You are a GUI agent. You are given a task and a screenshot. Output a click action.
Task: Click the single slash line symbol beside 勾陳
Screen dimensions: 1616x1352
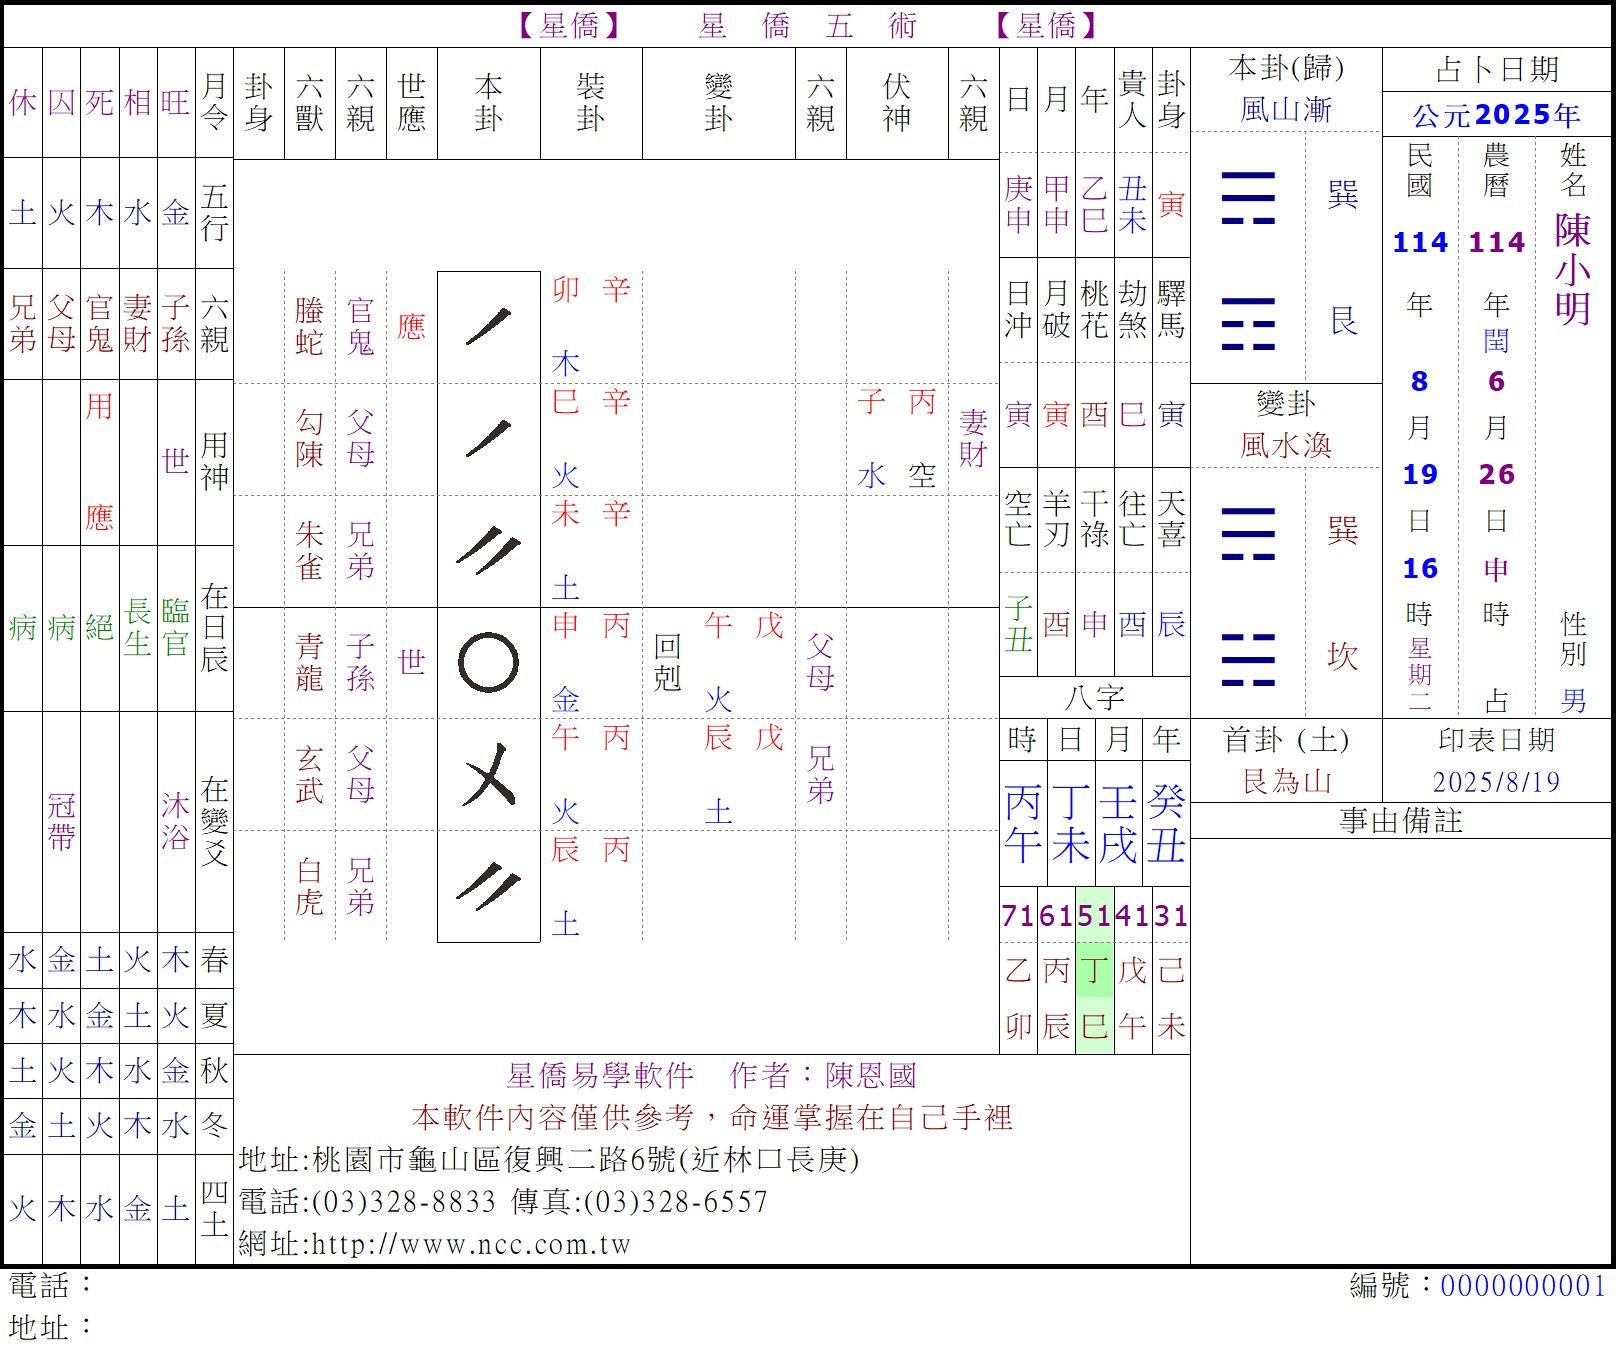coord(488,439)
